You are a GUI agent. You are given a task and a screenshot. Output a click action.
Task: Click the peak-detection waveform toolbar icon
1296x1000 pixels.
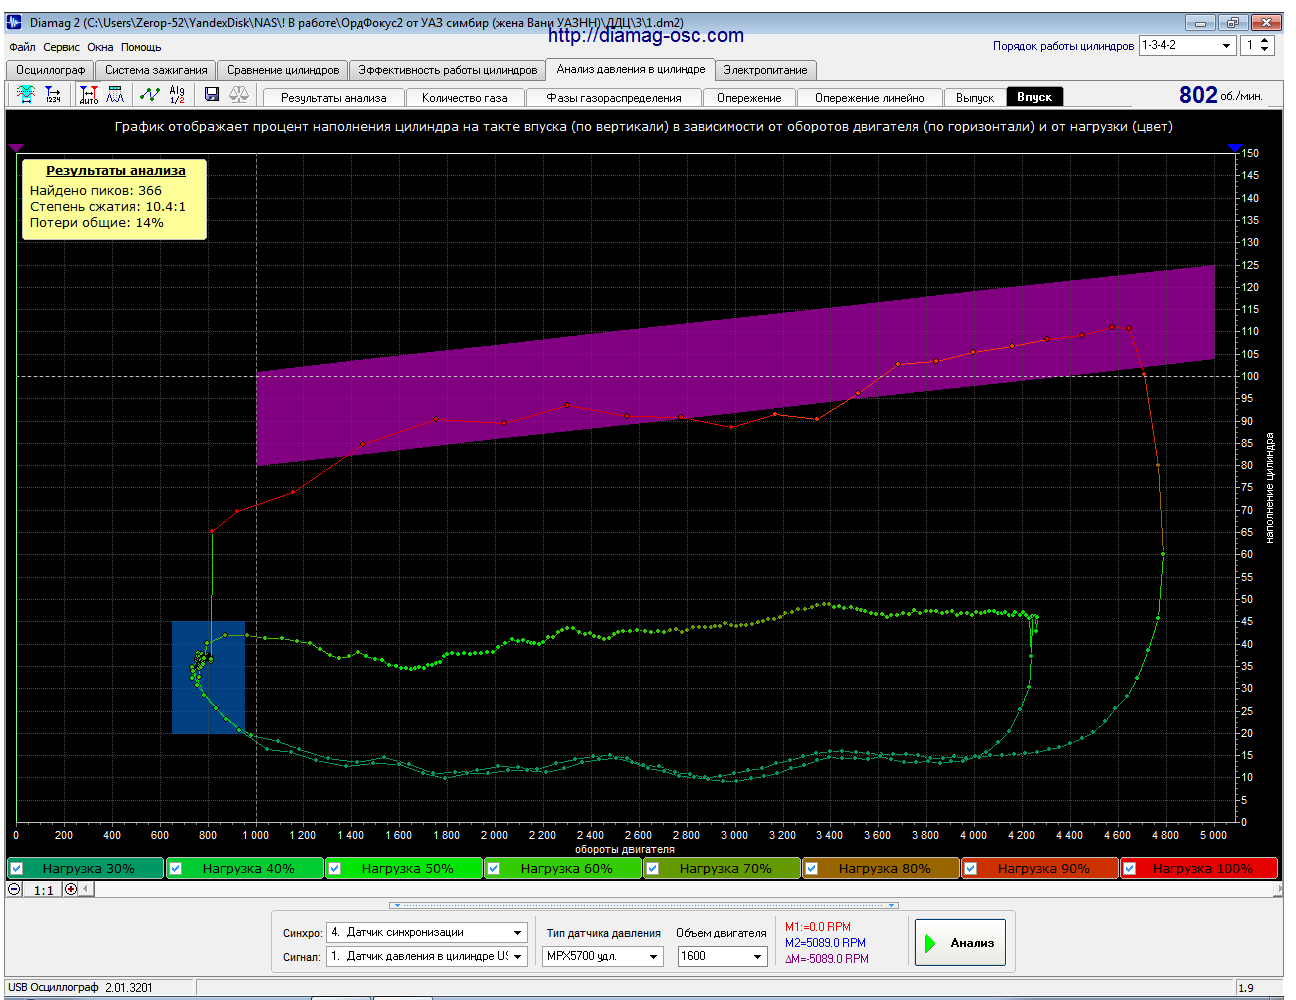click(116, 94)
